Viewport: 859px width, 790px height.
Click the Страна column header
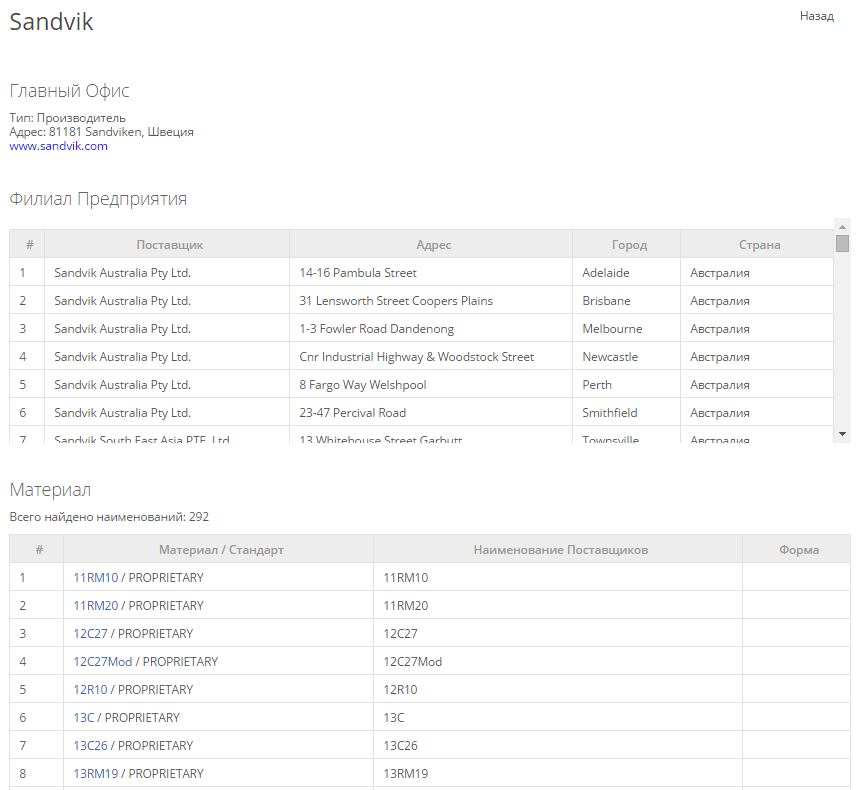tap(757, 244)
